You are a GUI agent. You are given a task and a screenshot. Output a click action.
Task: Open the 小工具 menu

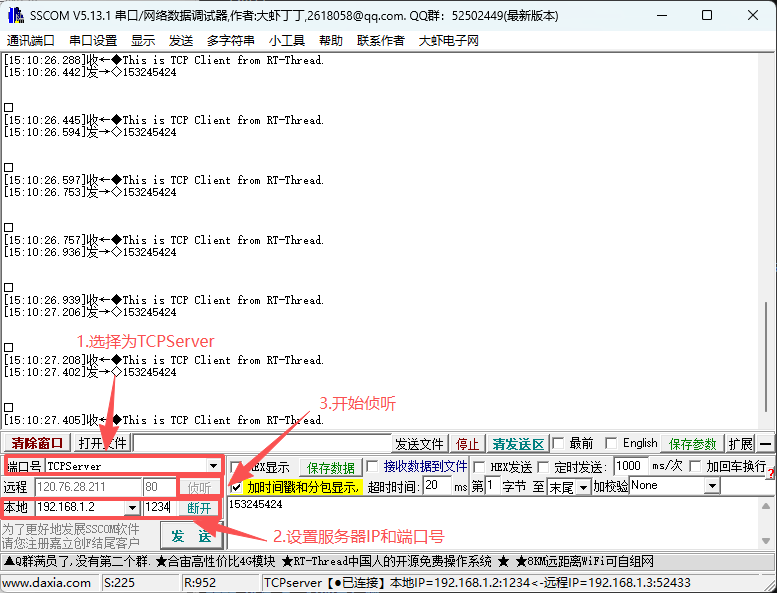[286, 41]
